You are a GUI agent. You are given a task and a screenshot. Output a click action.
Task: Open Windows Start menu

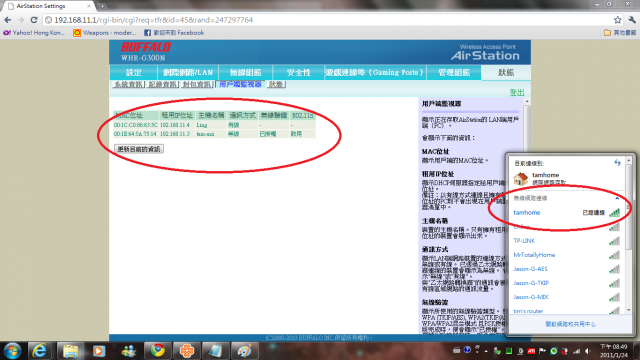click(x=12, y=351)
